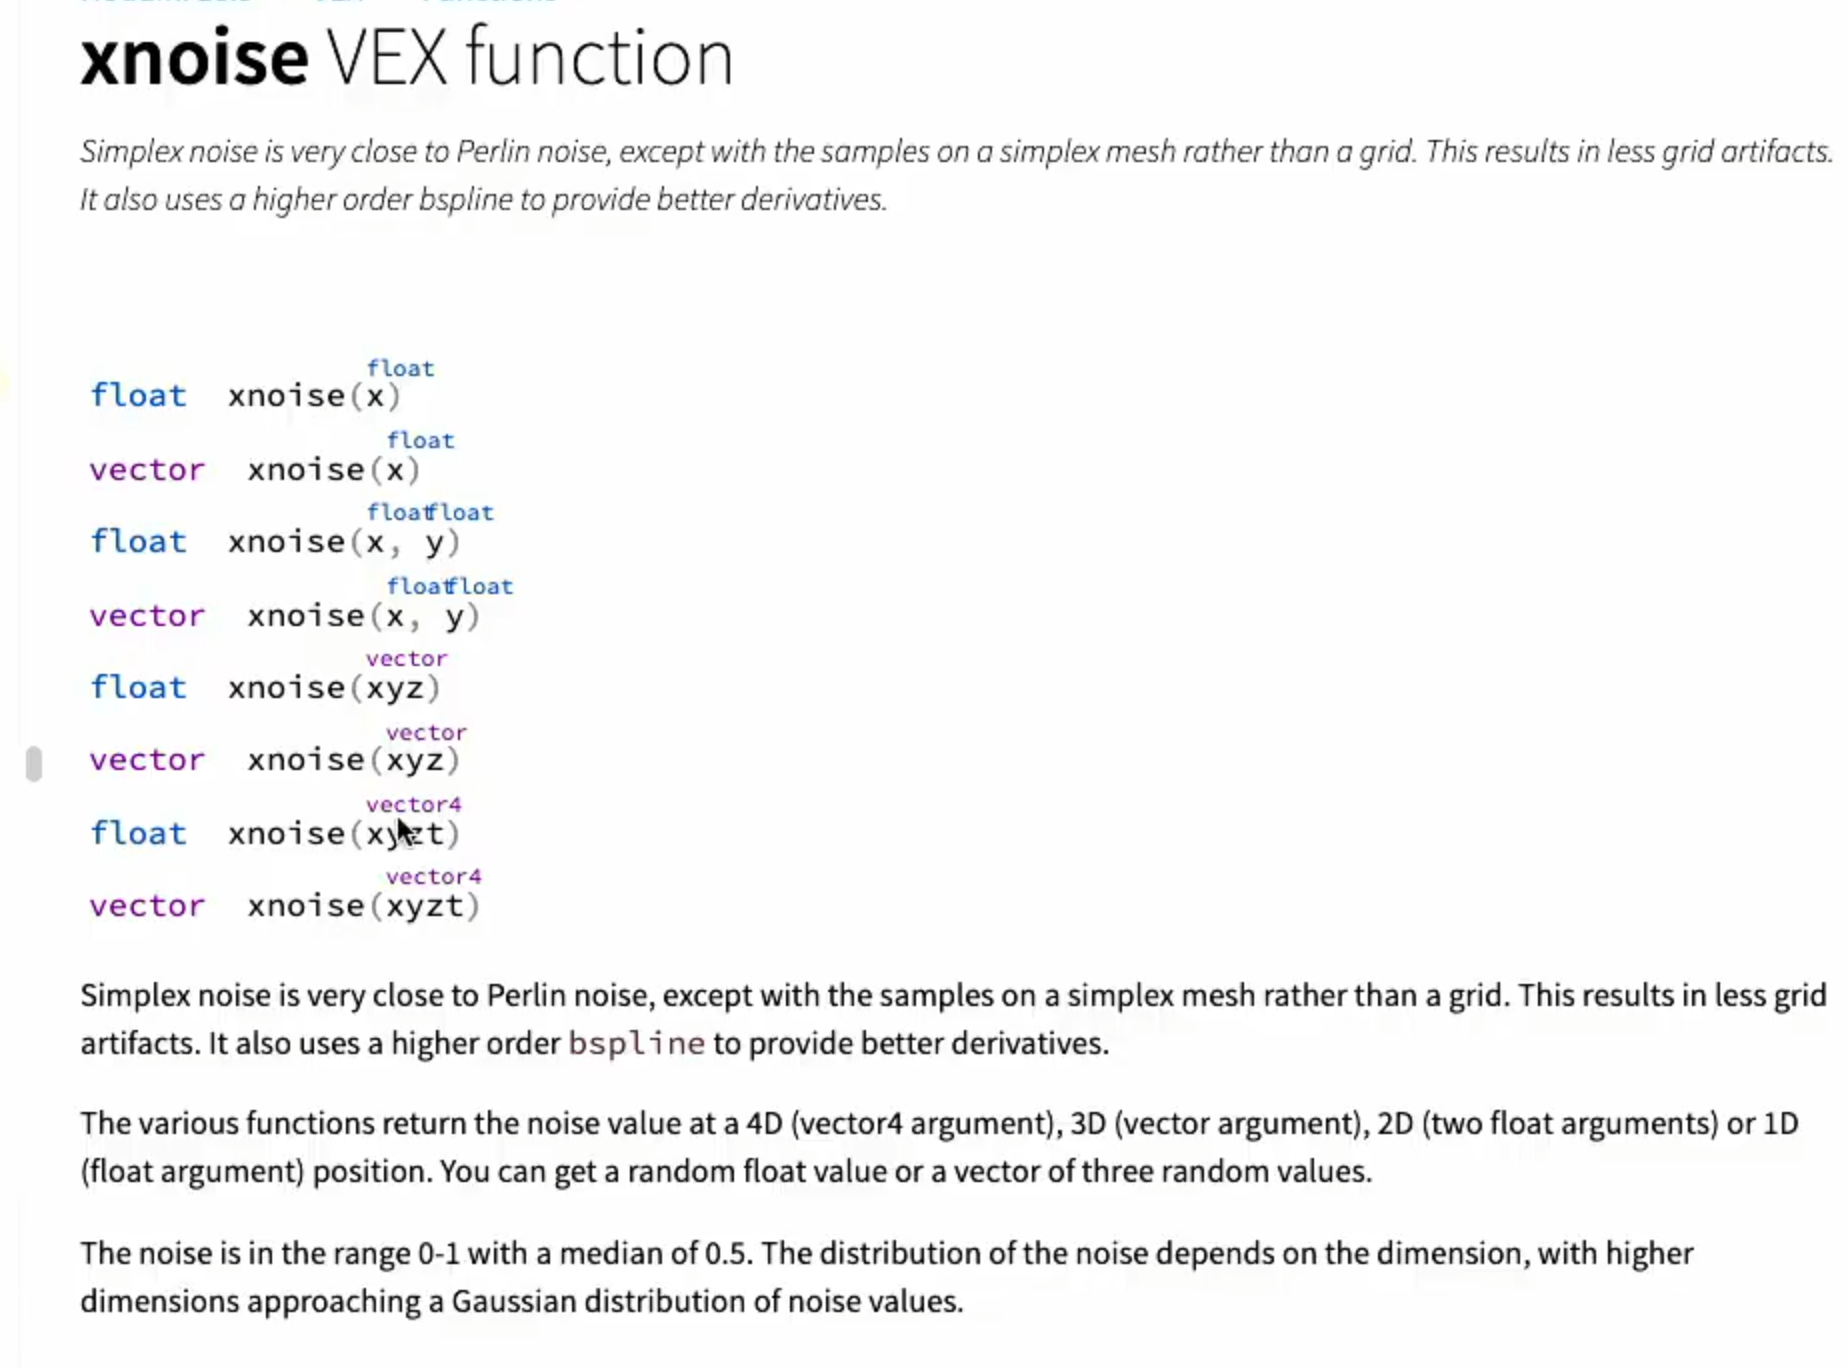Select the vector return type of xnoise(x, y)
The height and width of the screenshot is (1368, 1847).
pos(147,615)
